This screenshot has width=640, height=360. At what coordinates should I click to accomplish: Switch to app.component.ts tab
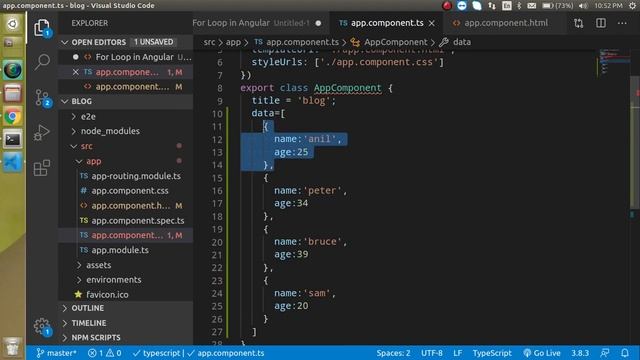(387, 23)
